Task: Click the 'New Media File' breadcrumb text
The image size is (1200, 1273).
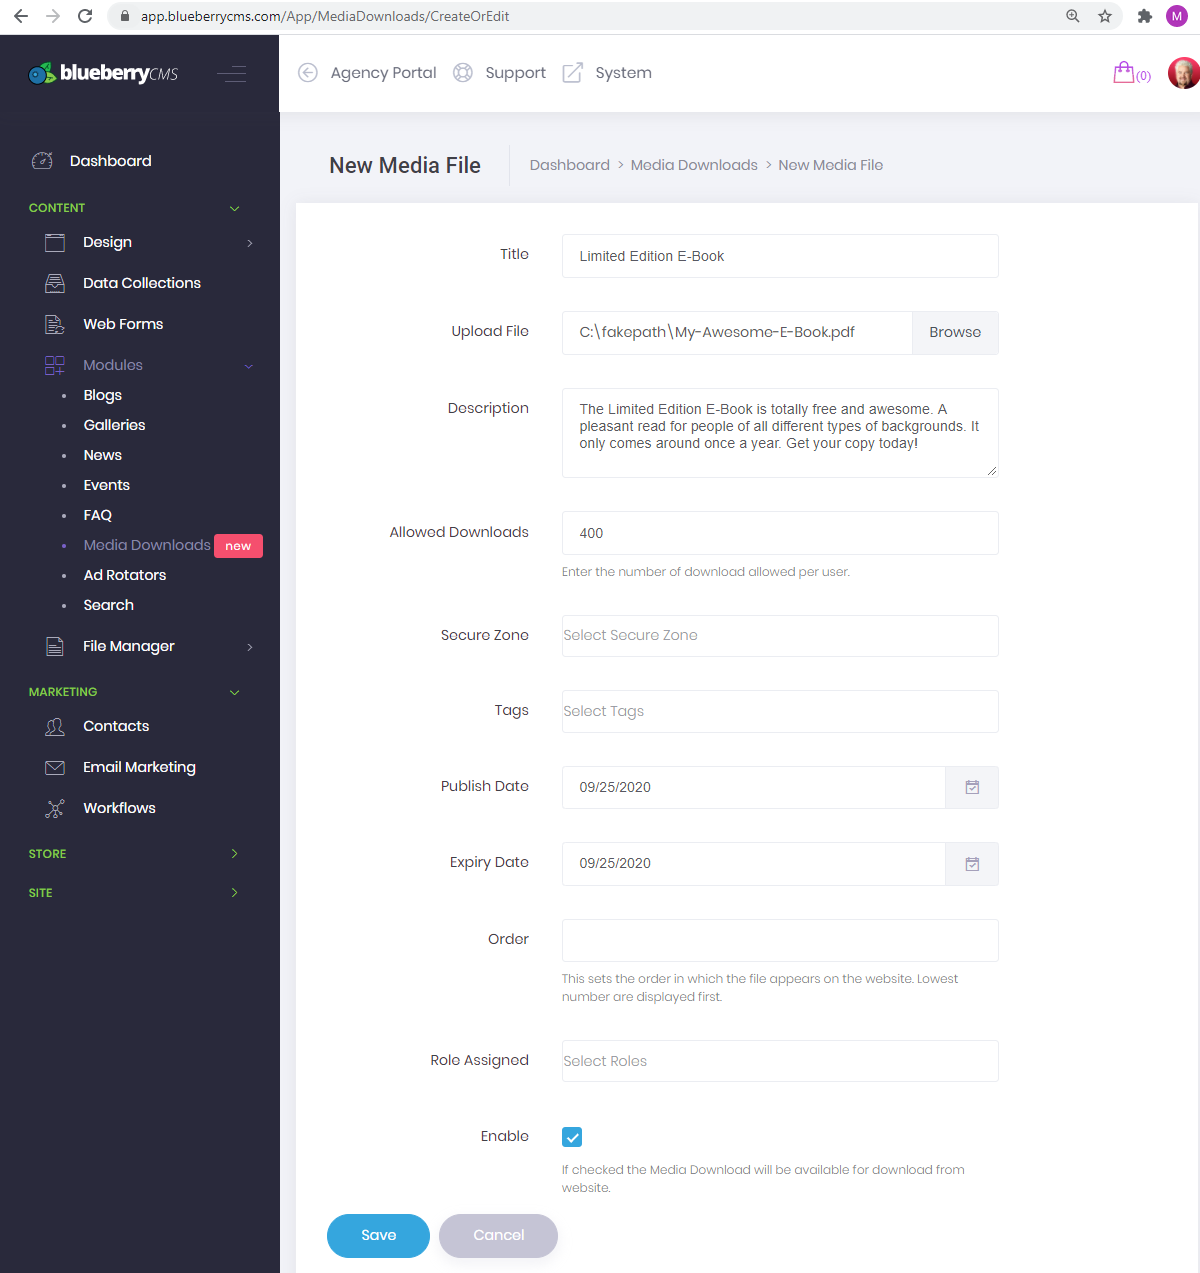Action: pyautogui.click(x=831, y=166)
